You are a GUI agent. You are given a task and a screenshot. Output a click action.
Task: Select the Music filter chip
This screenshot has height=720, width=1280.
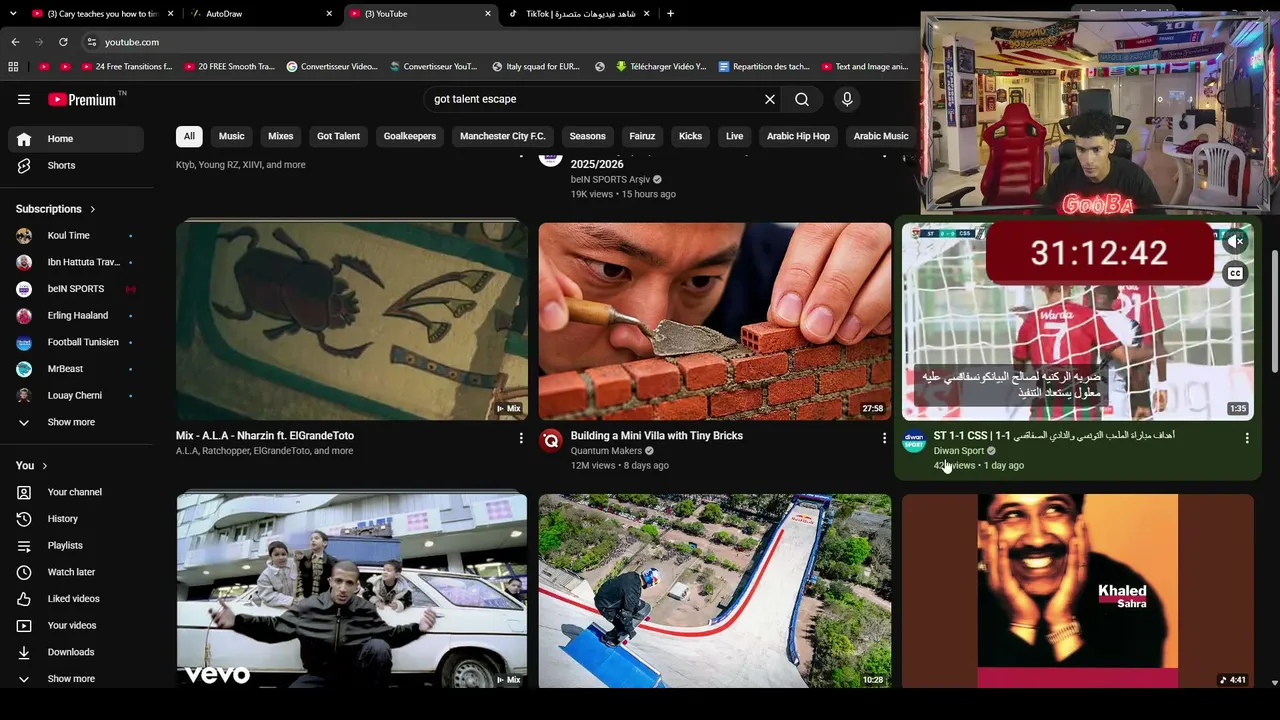231,136
